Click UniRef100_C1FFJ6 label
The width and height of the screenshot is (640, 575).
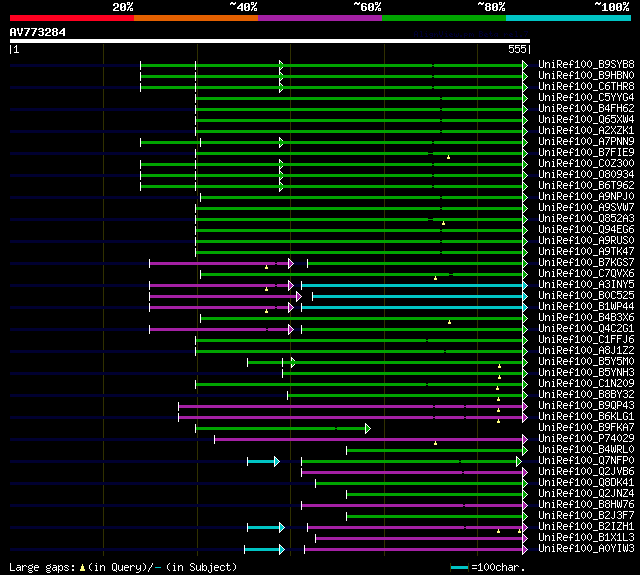586,340
